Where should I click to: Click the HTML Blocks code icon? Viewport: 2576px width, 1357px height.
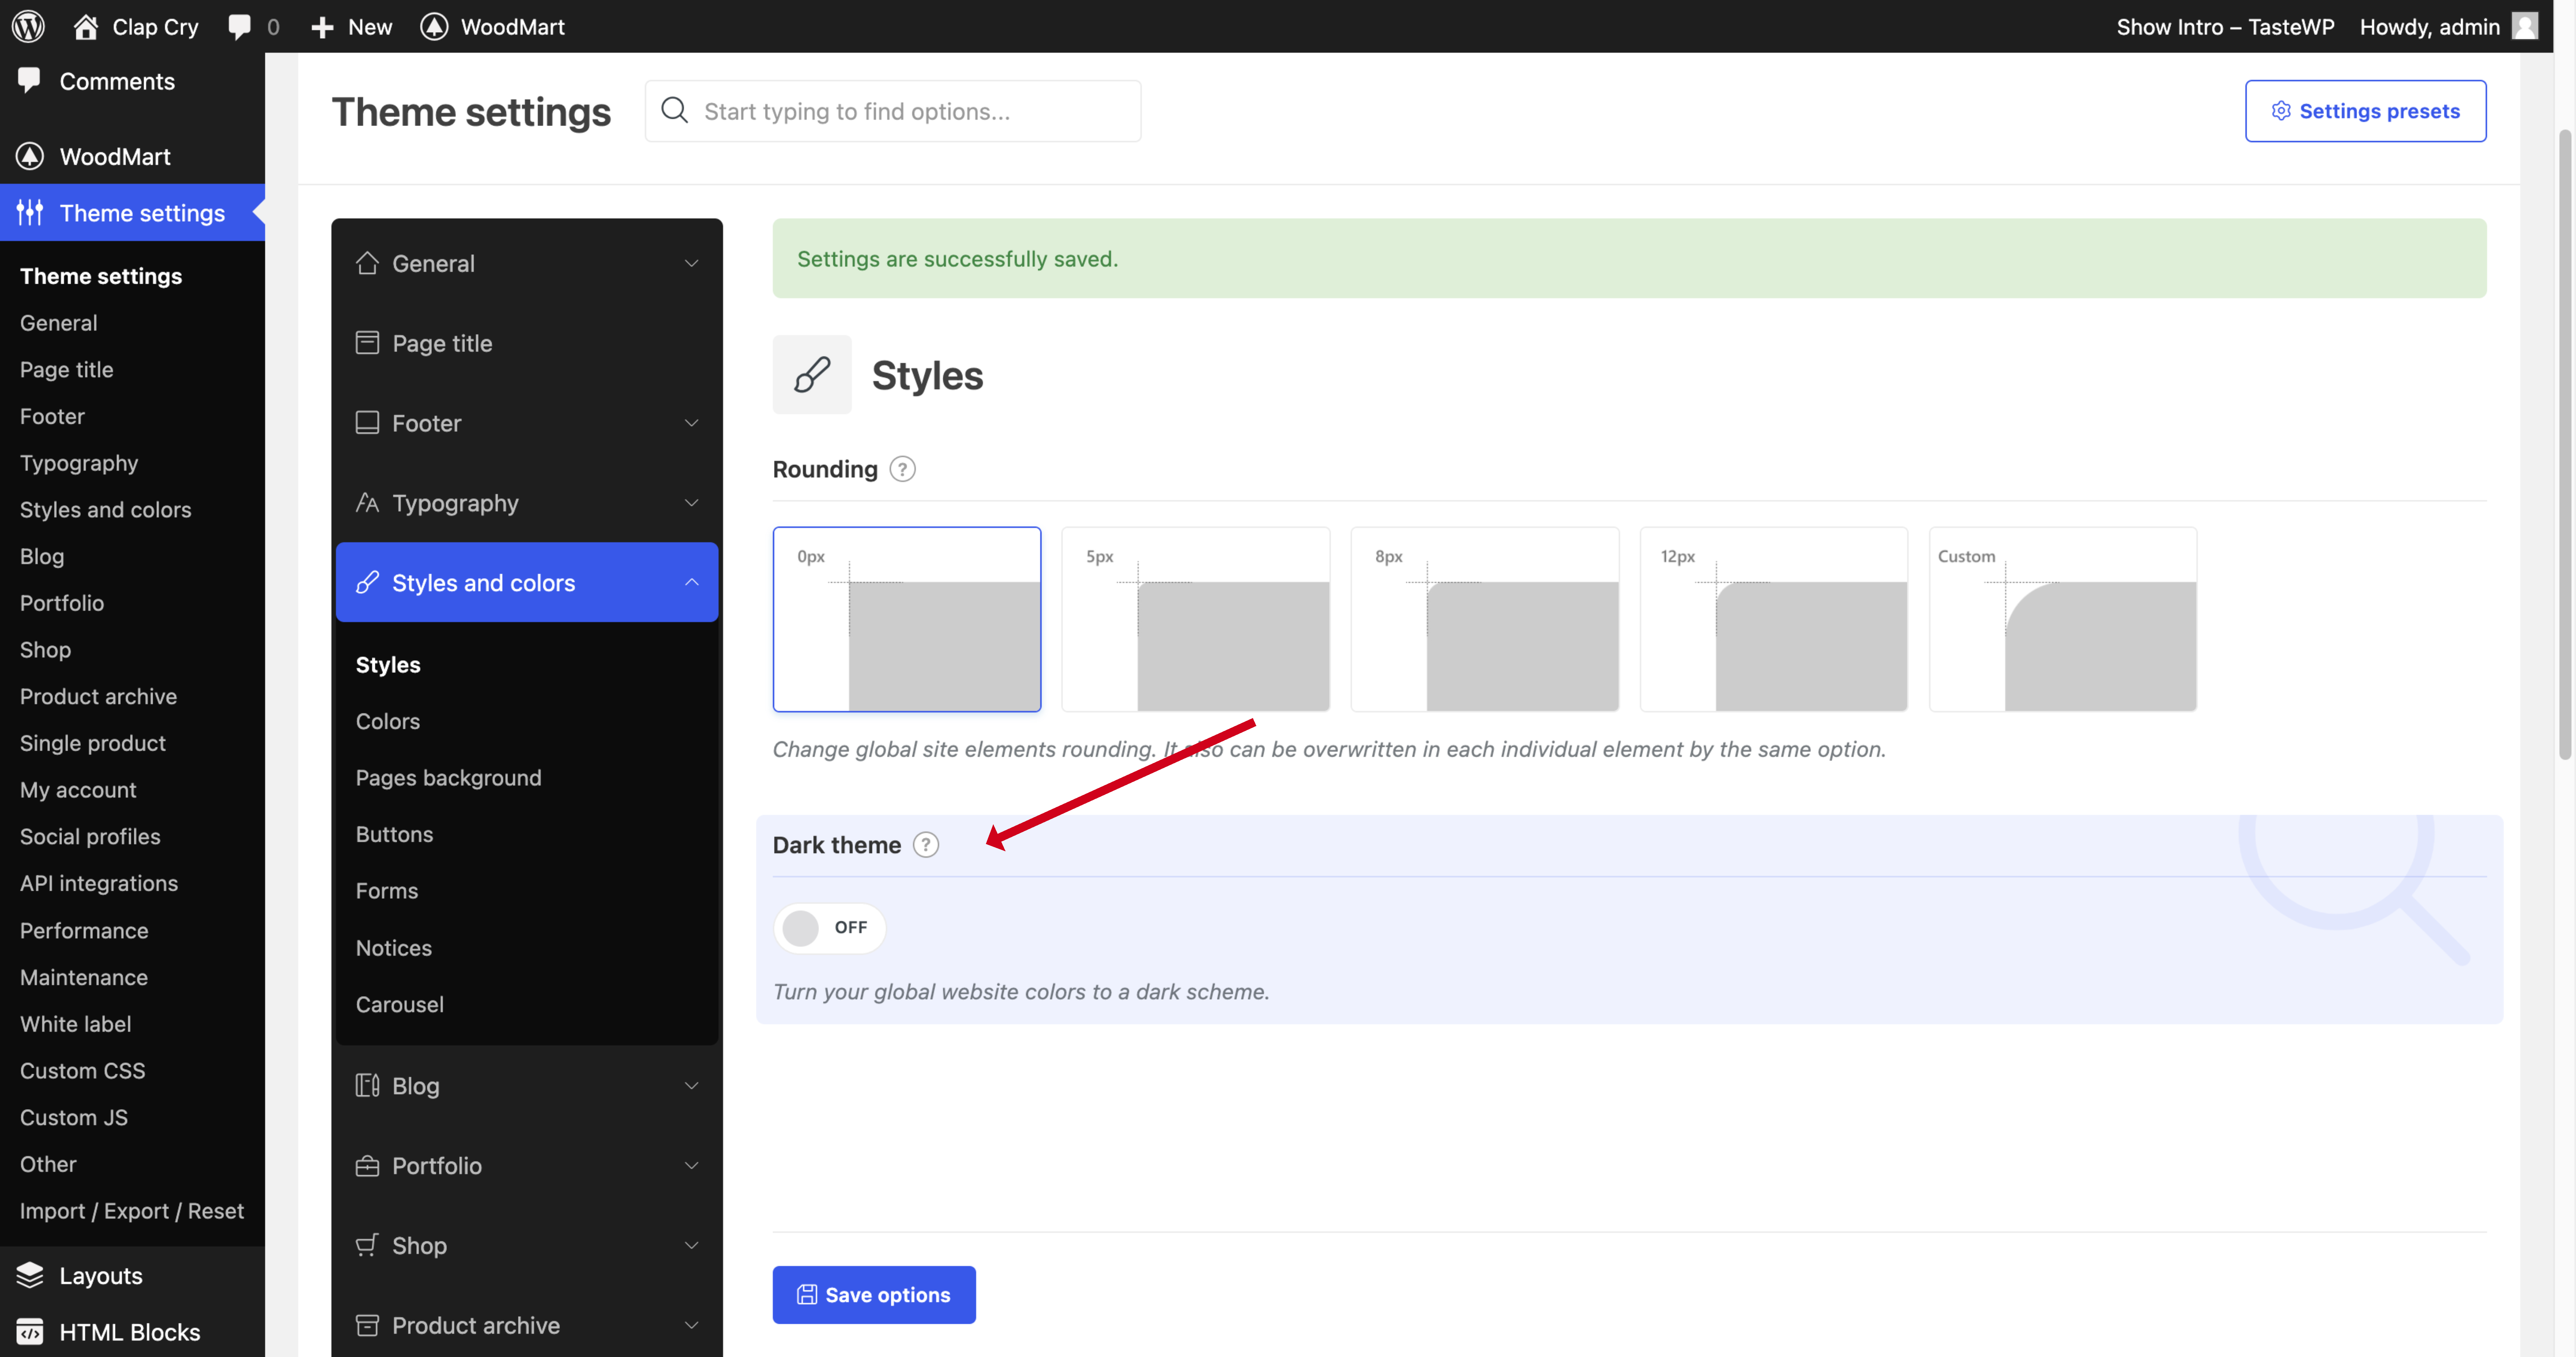pos(30,1332)
